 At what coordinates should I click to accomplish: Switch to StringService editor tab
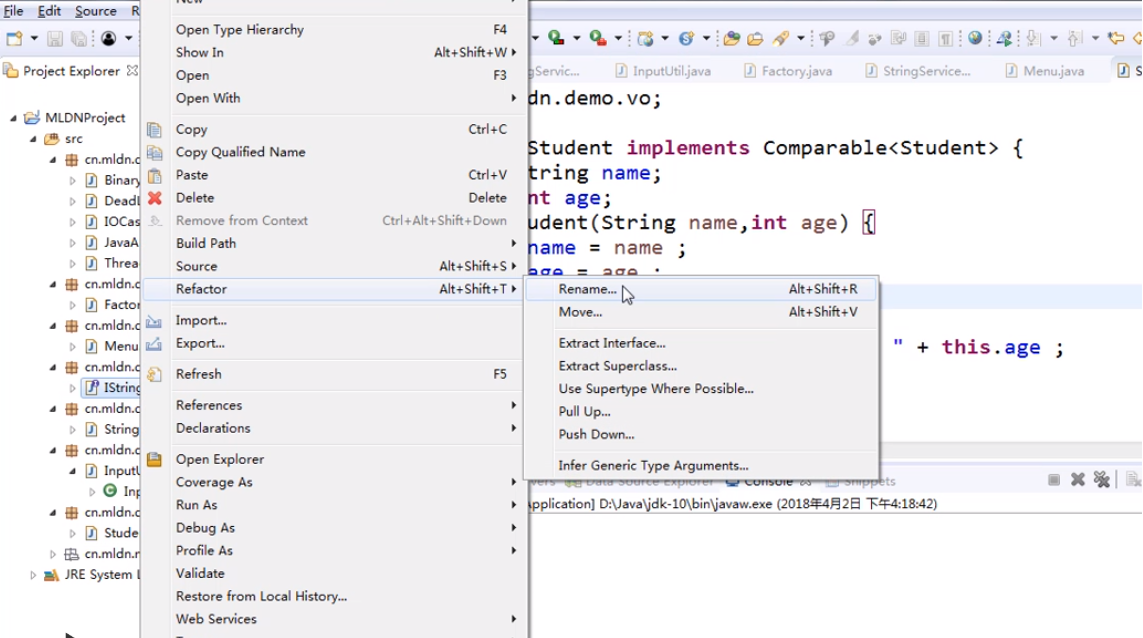(x=917, y=71)
